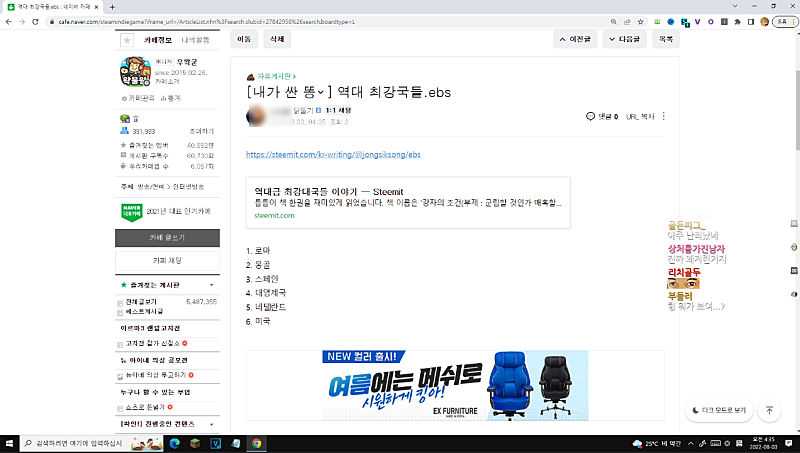Click the purple circle extension icon
This screenshot has width=800, height=453.
[711, 22]
